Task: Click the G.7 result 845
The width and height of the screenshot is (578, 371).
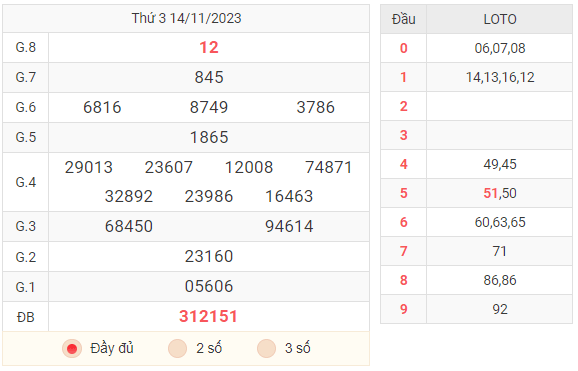Action: (x=209, y=77)
